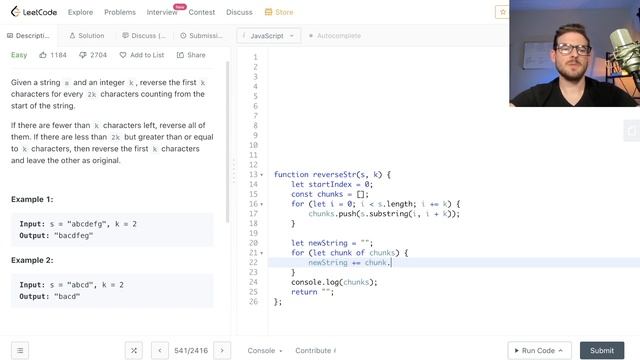Screen dimensions: 640x360
Task: Click the Example 2 output text
Action: point(50,296)
